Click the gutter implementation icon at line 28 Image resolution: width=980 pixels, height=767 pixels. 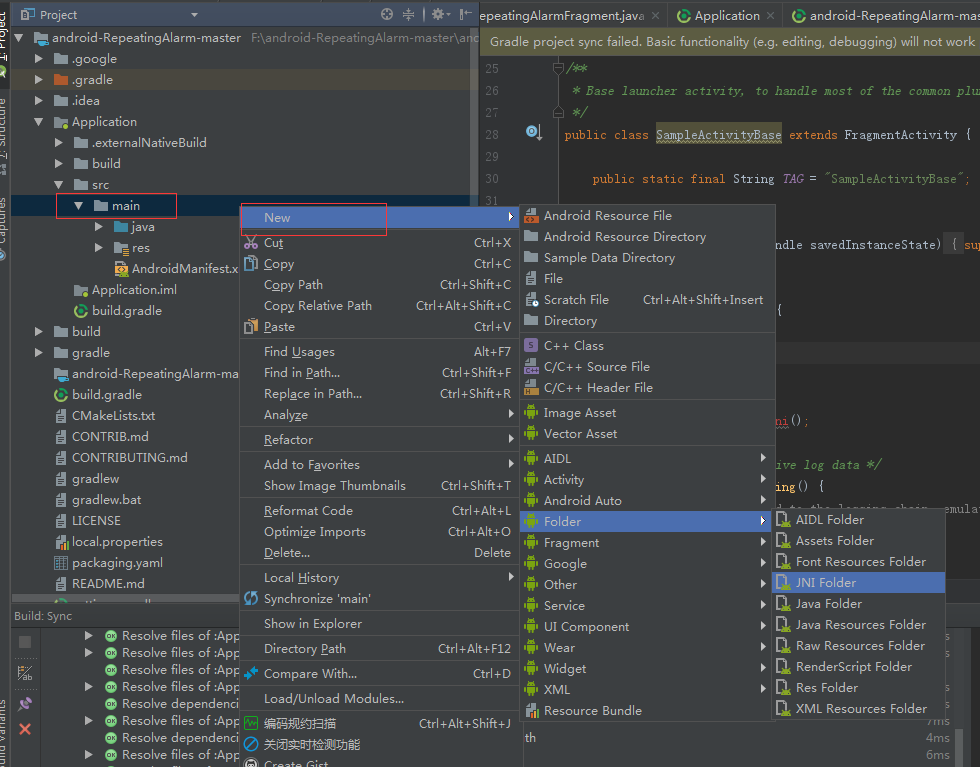(x=533, y=133)
